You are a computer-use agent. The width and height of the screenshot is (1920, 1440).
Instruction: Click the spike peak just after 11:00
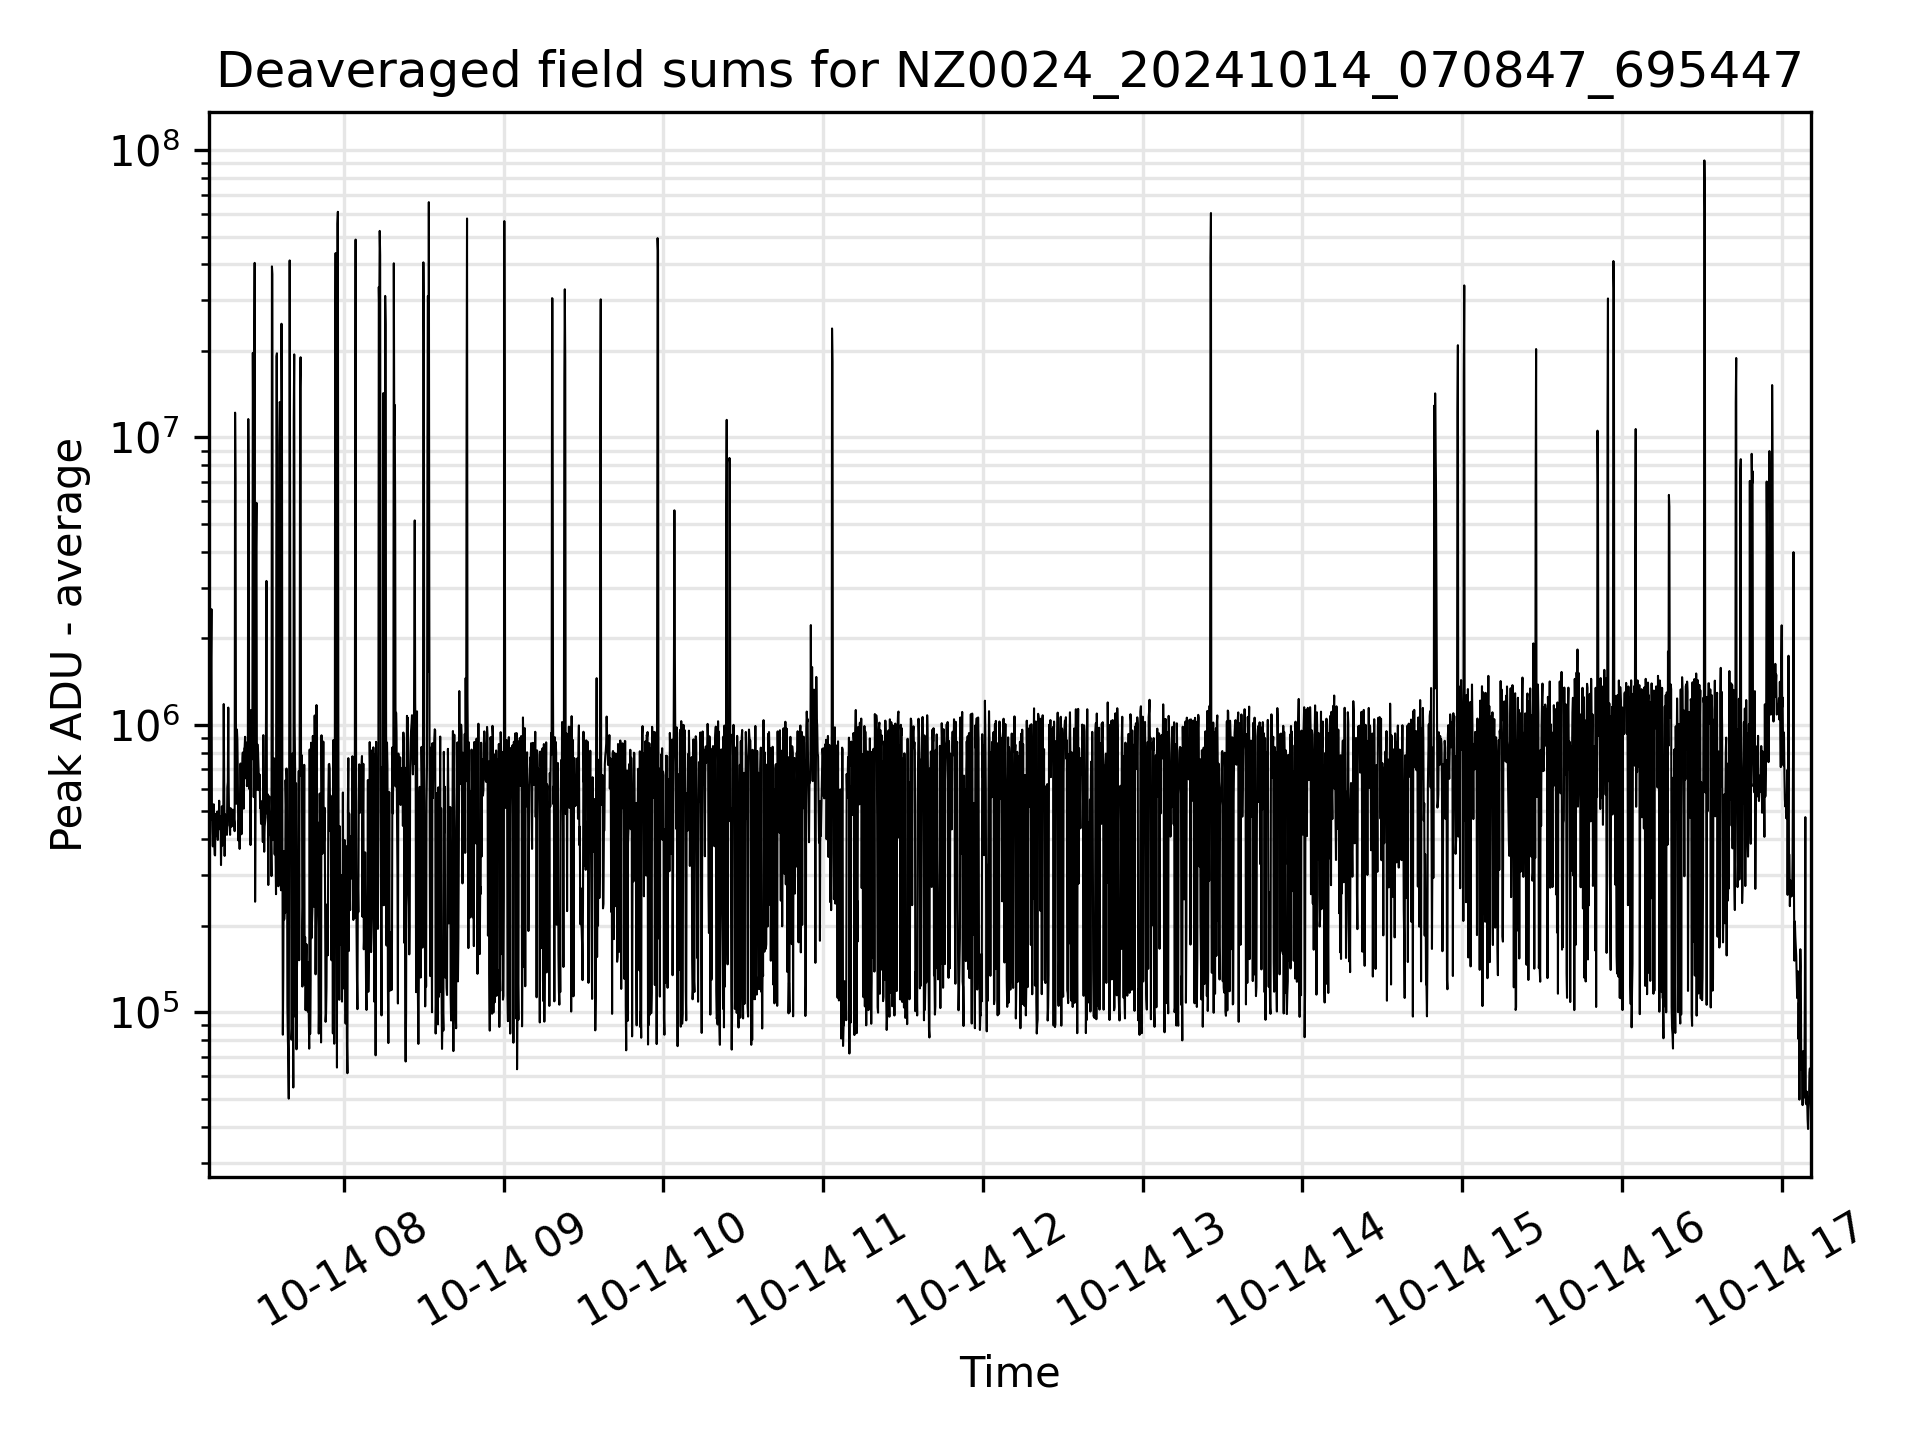point(831,329)
